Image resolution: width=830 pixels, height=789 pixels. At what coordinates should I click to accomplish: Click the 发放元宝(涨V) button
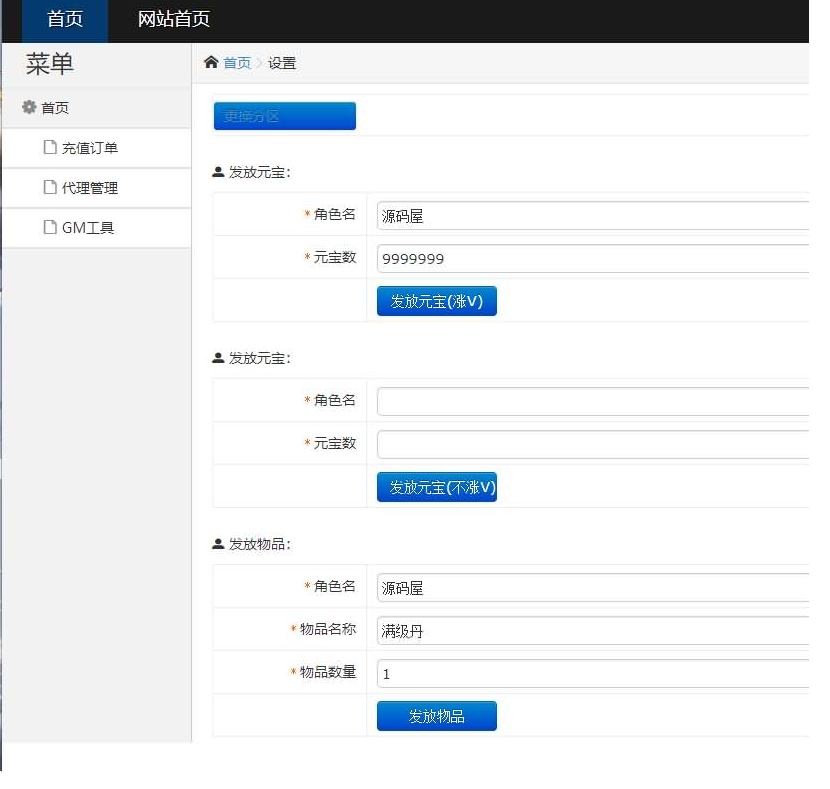436,301
